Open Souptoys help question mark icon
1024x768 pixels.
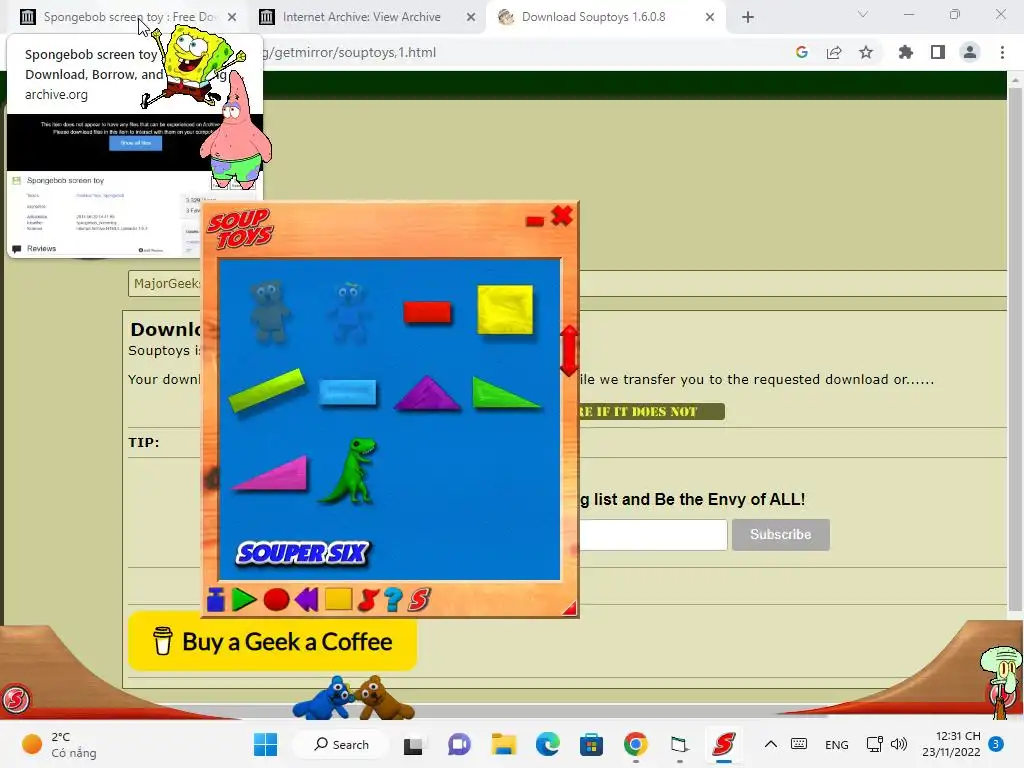[x=393, y=600]
